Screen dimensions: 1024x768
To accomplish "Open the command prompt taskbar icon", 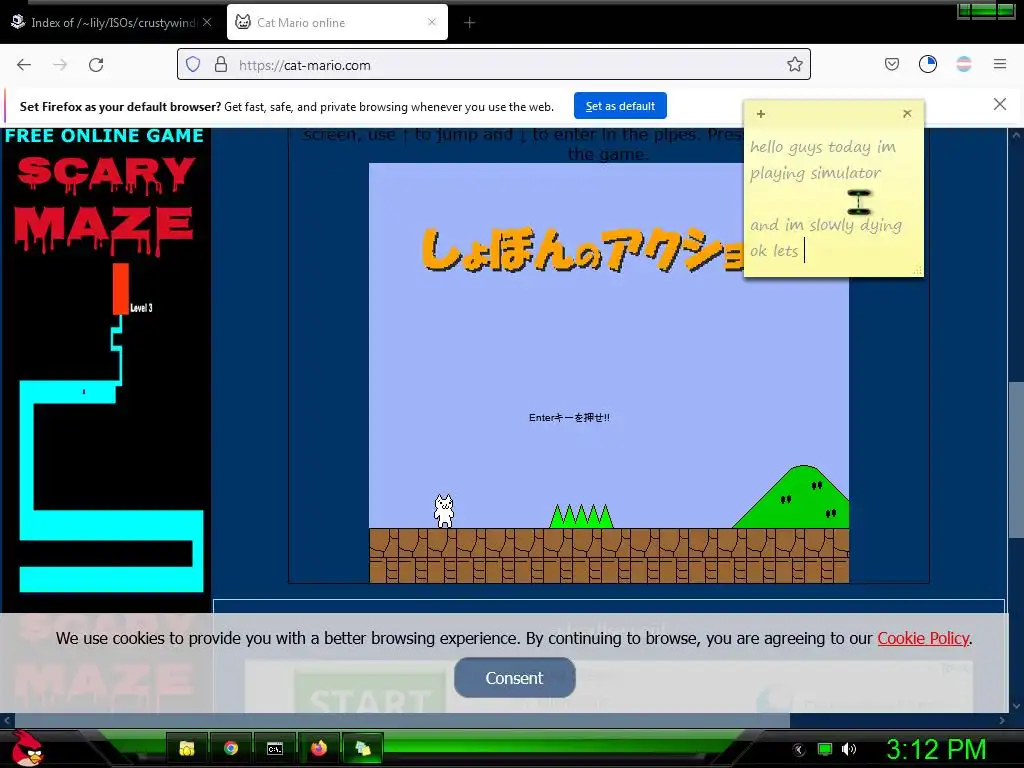I will coord(275,748).
